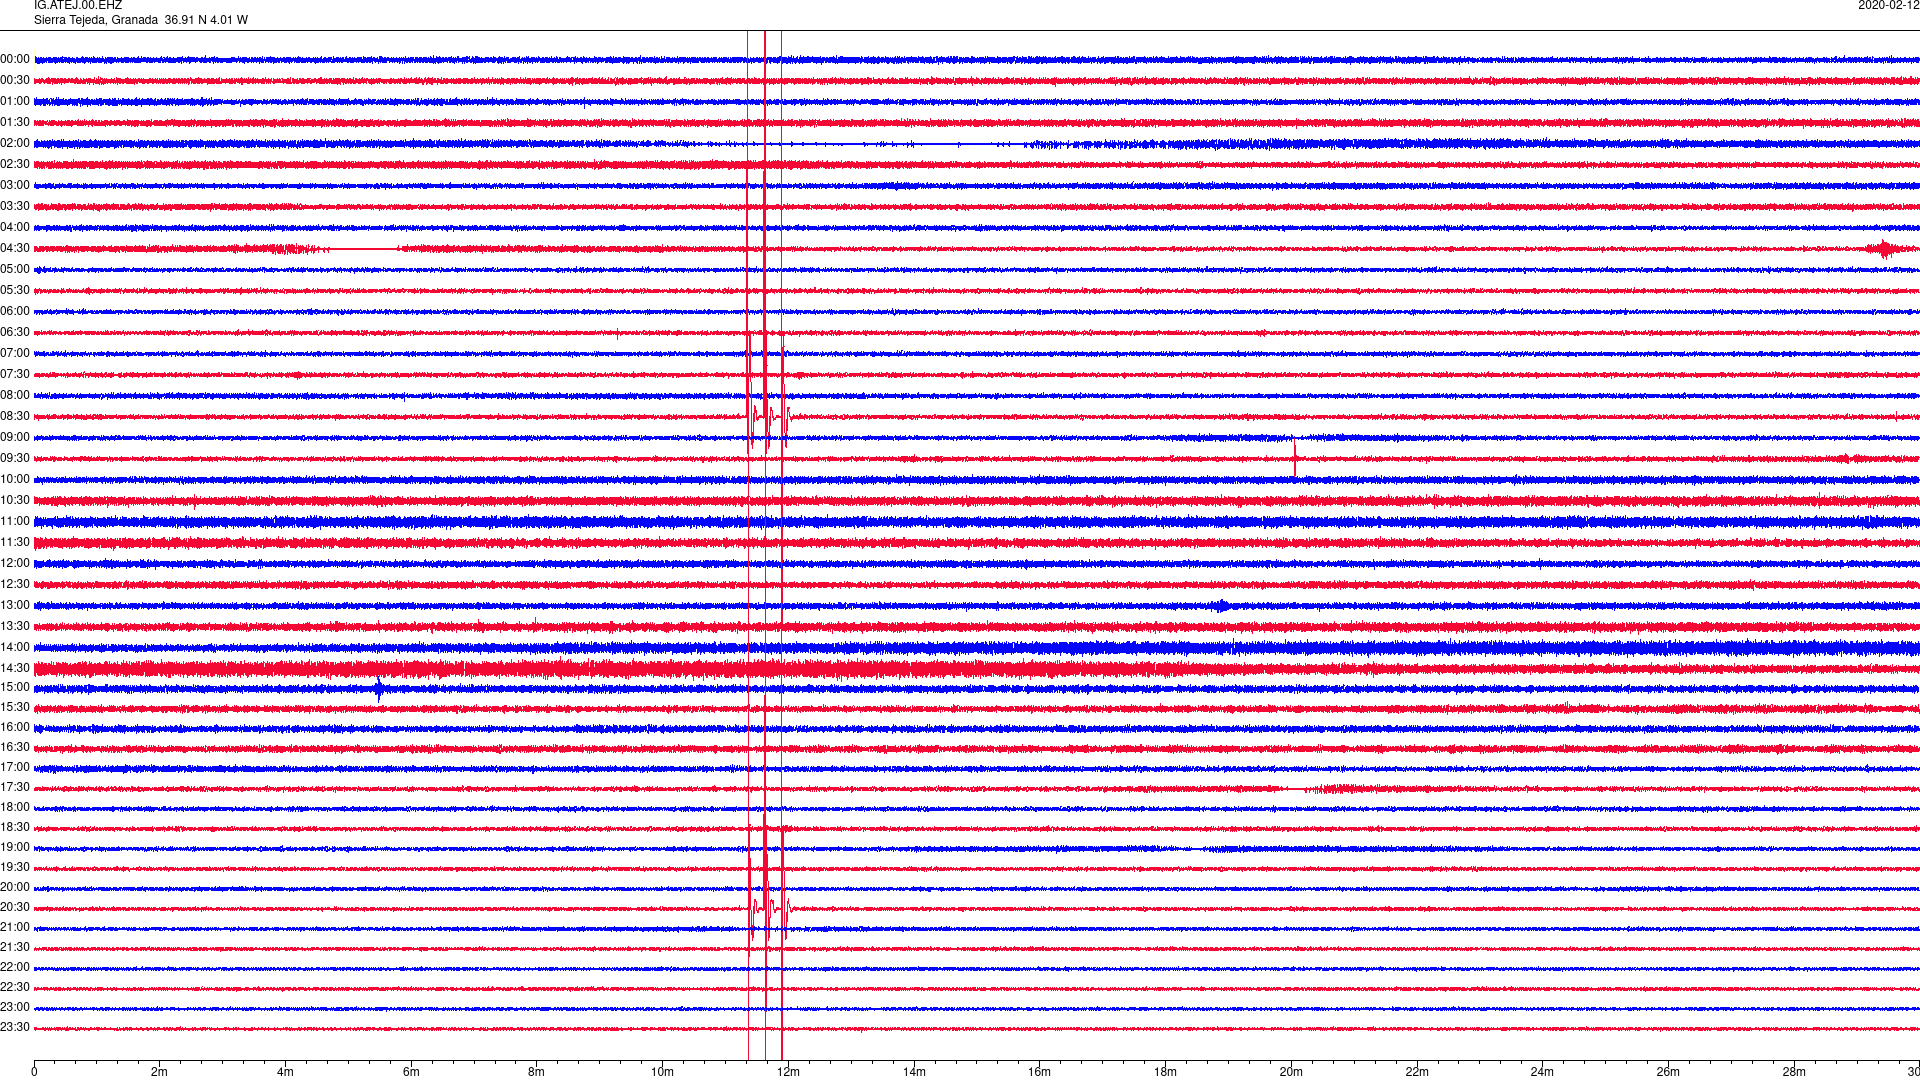Select the 01:30 time row label

click(x=15, y=122)
